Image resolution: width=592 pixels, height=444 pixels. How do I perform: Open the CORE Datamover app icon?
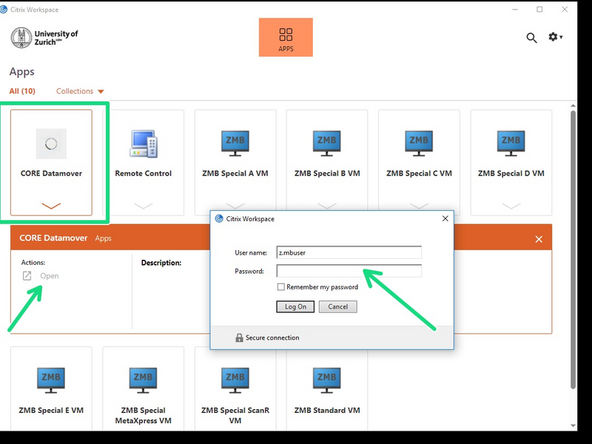51,143
